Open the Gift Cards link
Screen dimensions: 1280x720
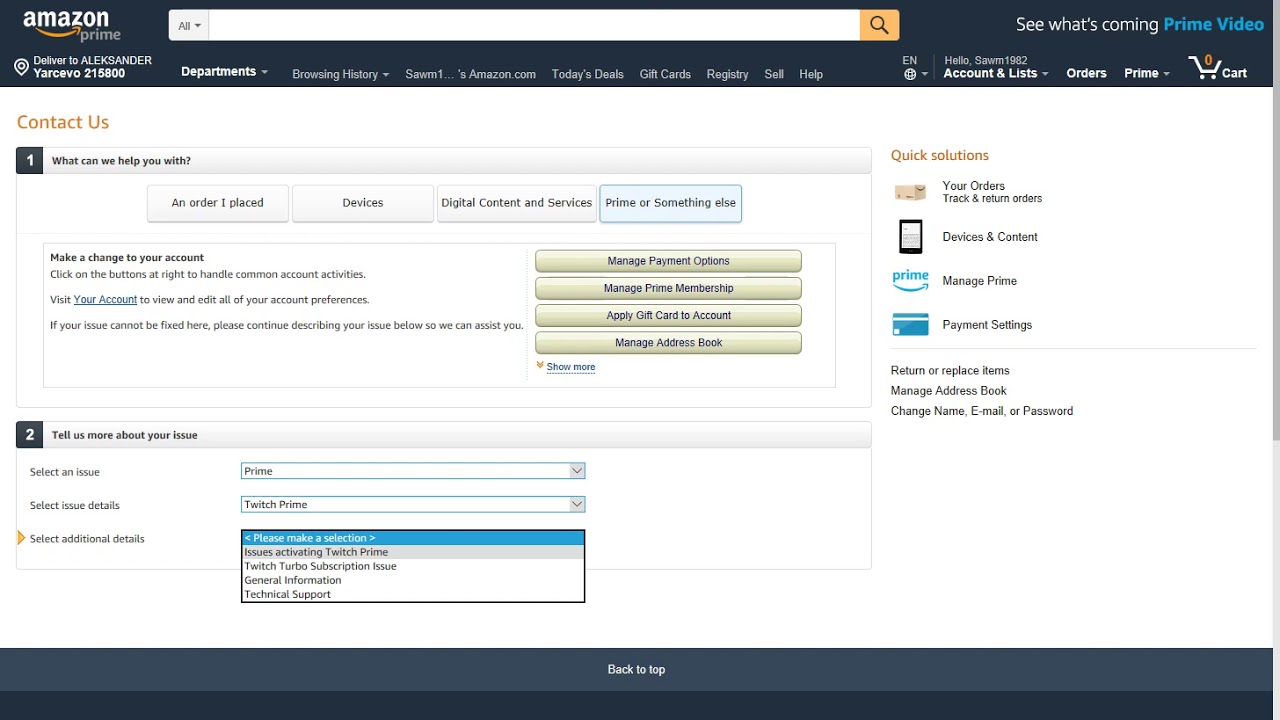click(x=665, y=74)
